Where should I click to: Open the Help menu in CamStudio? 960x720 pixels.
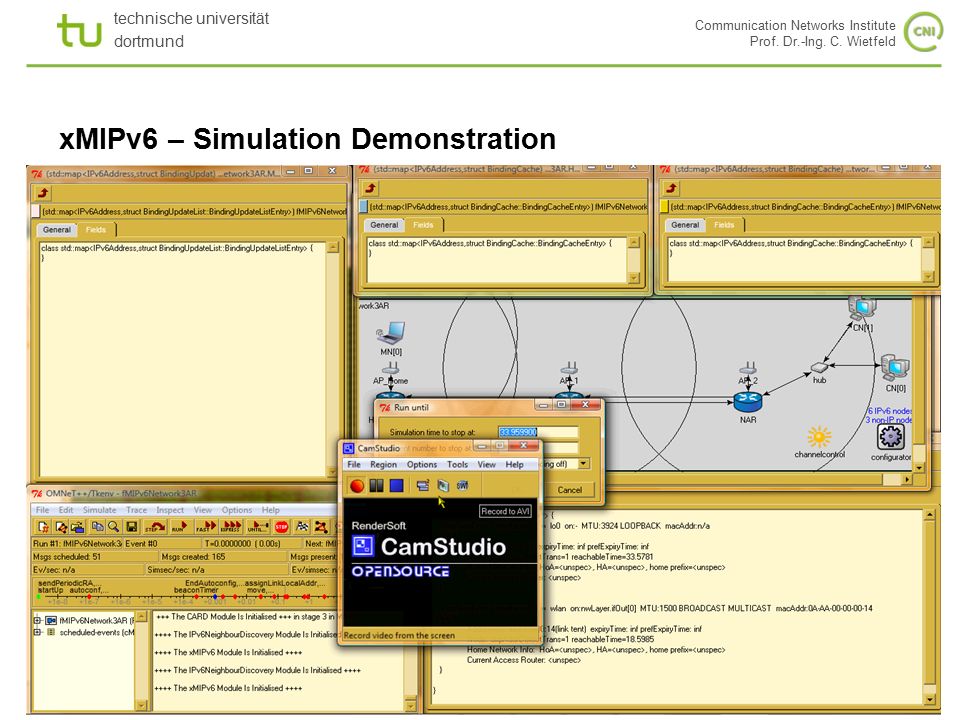tap(514, 465)
